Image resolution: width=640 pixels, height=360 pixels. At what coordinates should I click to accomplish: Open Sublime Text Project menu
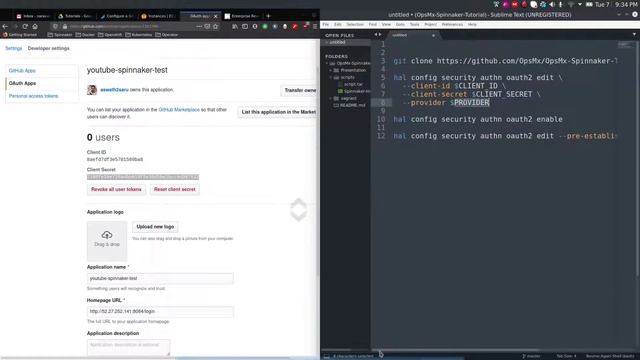pyautogui.click(x=430, y=24)
